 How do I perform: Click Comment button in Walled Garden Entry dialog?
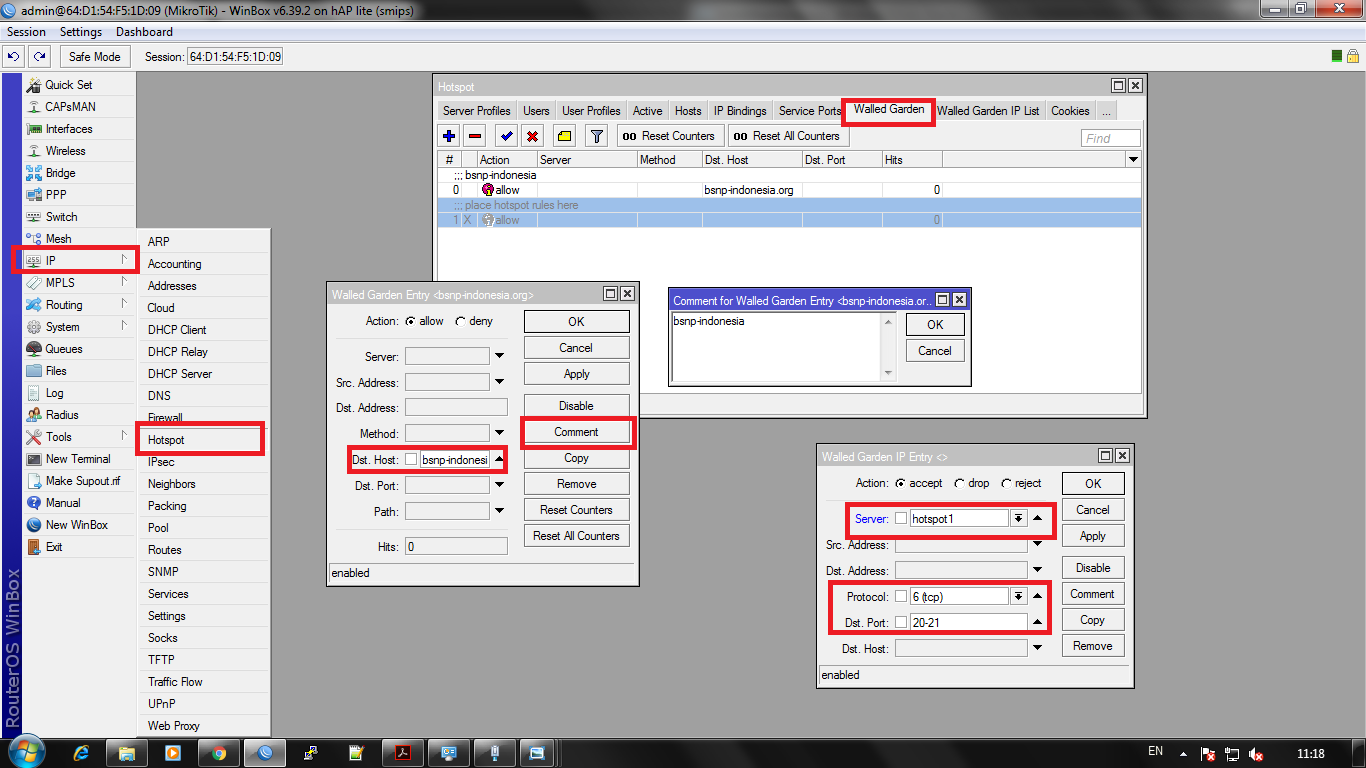(577, 432)
